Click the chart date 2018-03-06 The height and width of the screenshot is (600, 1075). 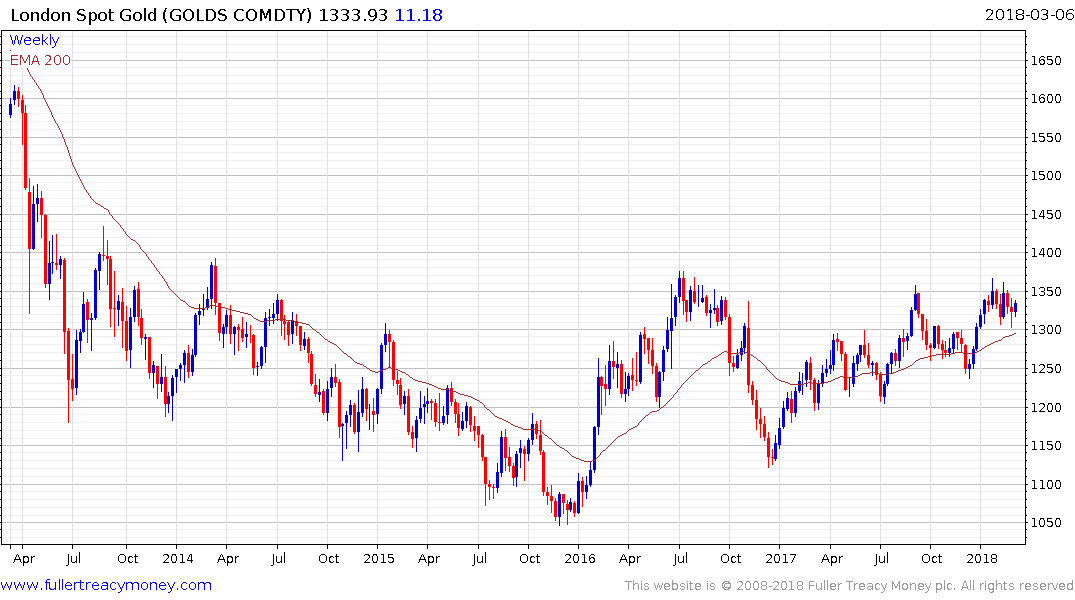1029,14
